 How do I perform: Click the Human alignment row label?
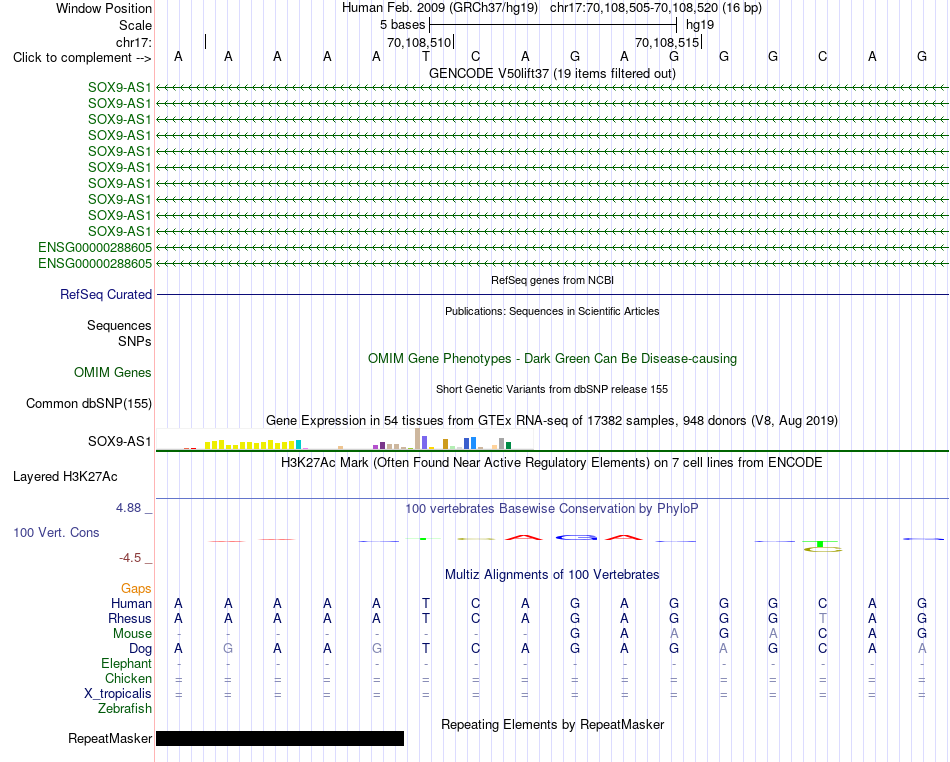click(x=131, y=603)
